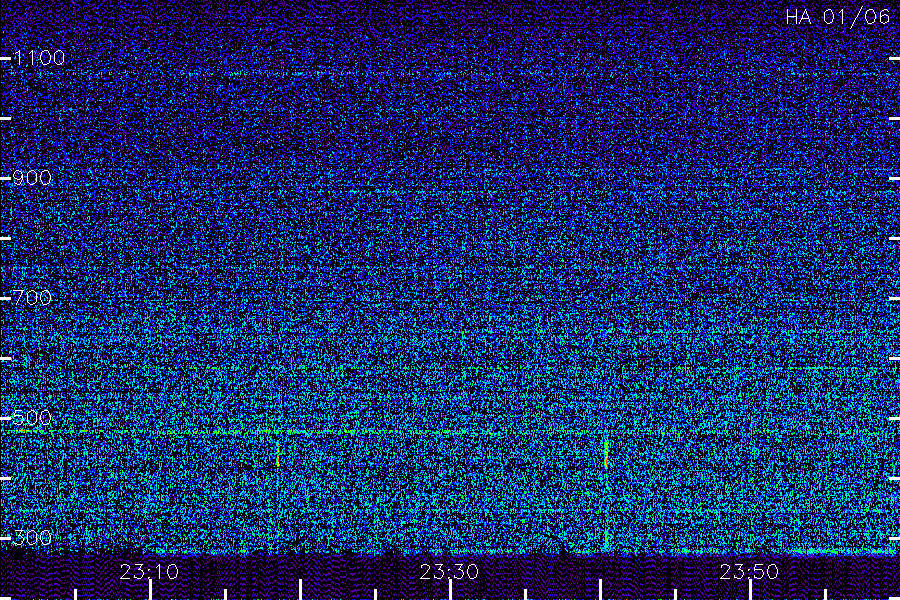Image resolution: width=900 pixels, height=600 pixels.
Task: Click the 1100 frequency axis label
Action: click(x=39, y=57)
